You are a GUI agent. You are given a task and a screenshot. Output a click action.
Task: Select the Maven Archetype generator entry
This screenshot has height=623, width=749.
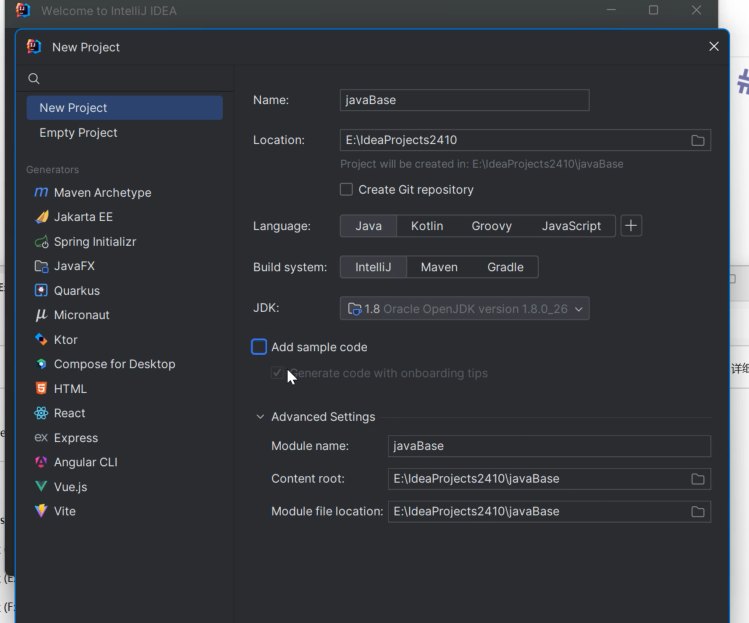click(125, 193)
